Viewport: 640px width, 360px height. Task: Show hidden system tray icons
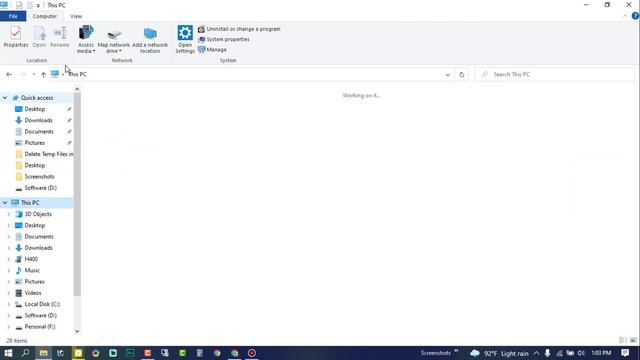tap(536, 353)
